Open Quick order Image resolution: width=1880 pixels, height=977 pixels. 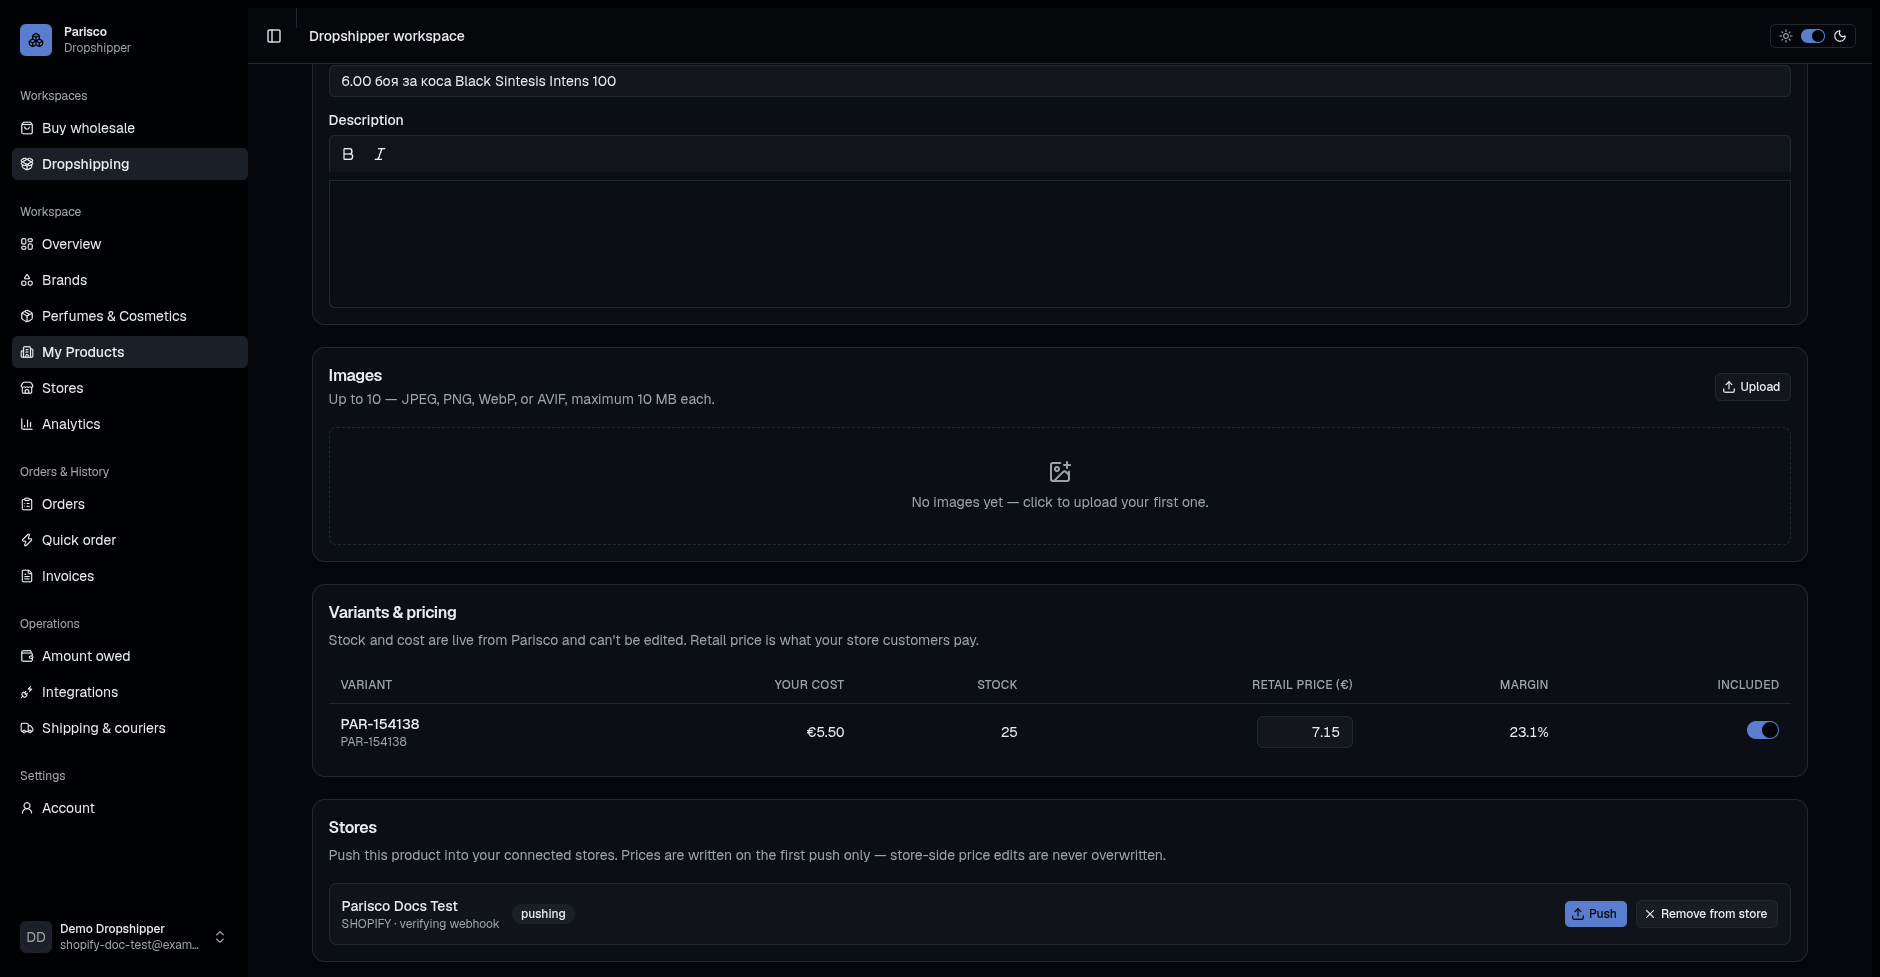tap(130, 540)
